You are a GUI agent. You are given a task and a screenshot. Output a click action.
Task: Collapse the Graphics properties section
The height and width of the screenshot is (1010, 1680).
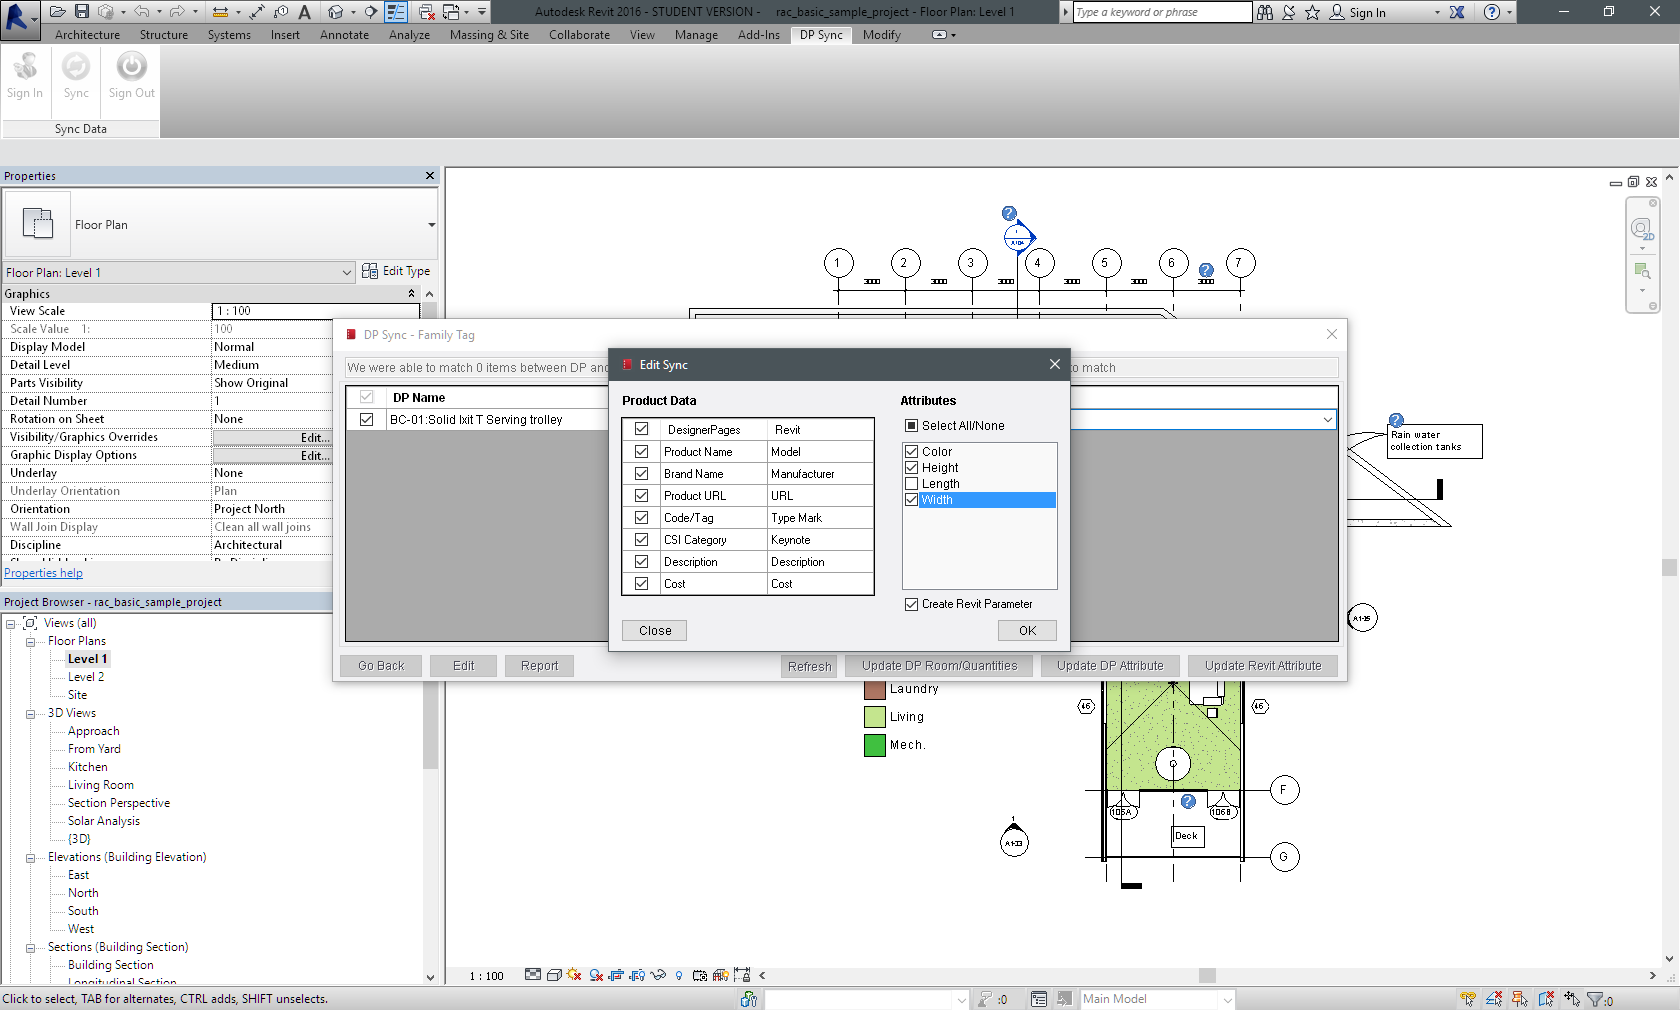(411, 294)
